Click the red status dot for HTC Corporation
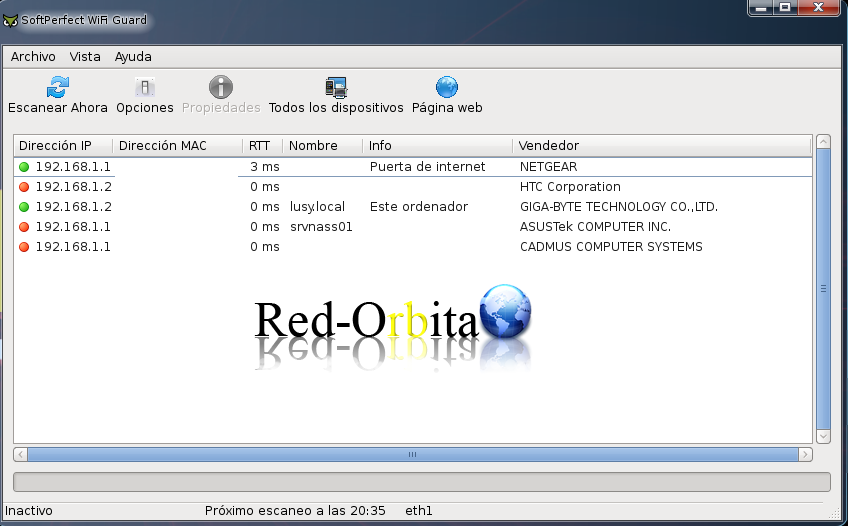The width and height of the screenshot is (848, 526). coord(24,187)
